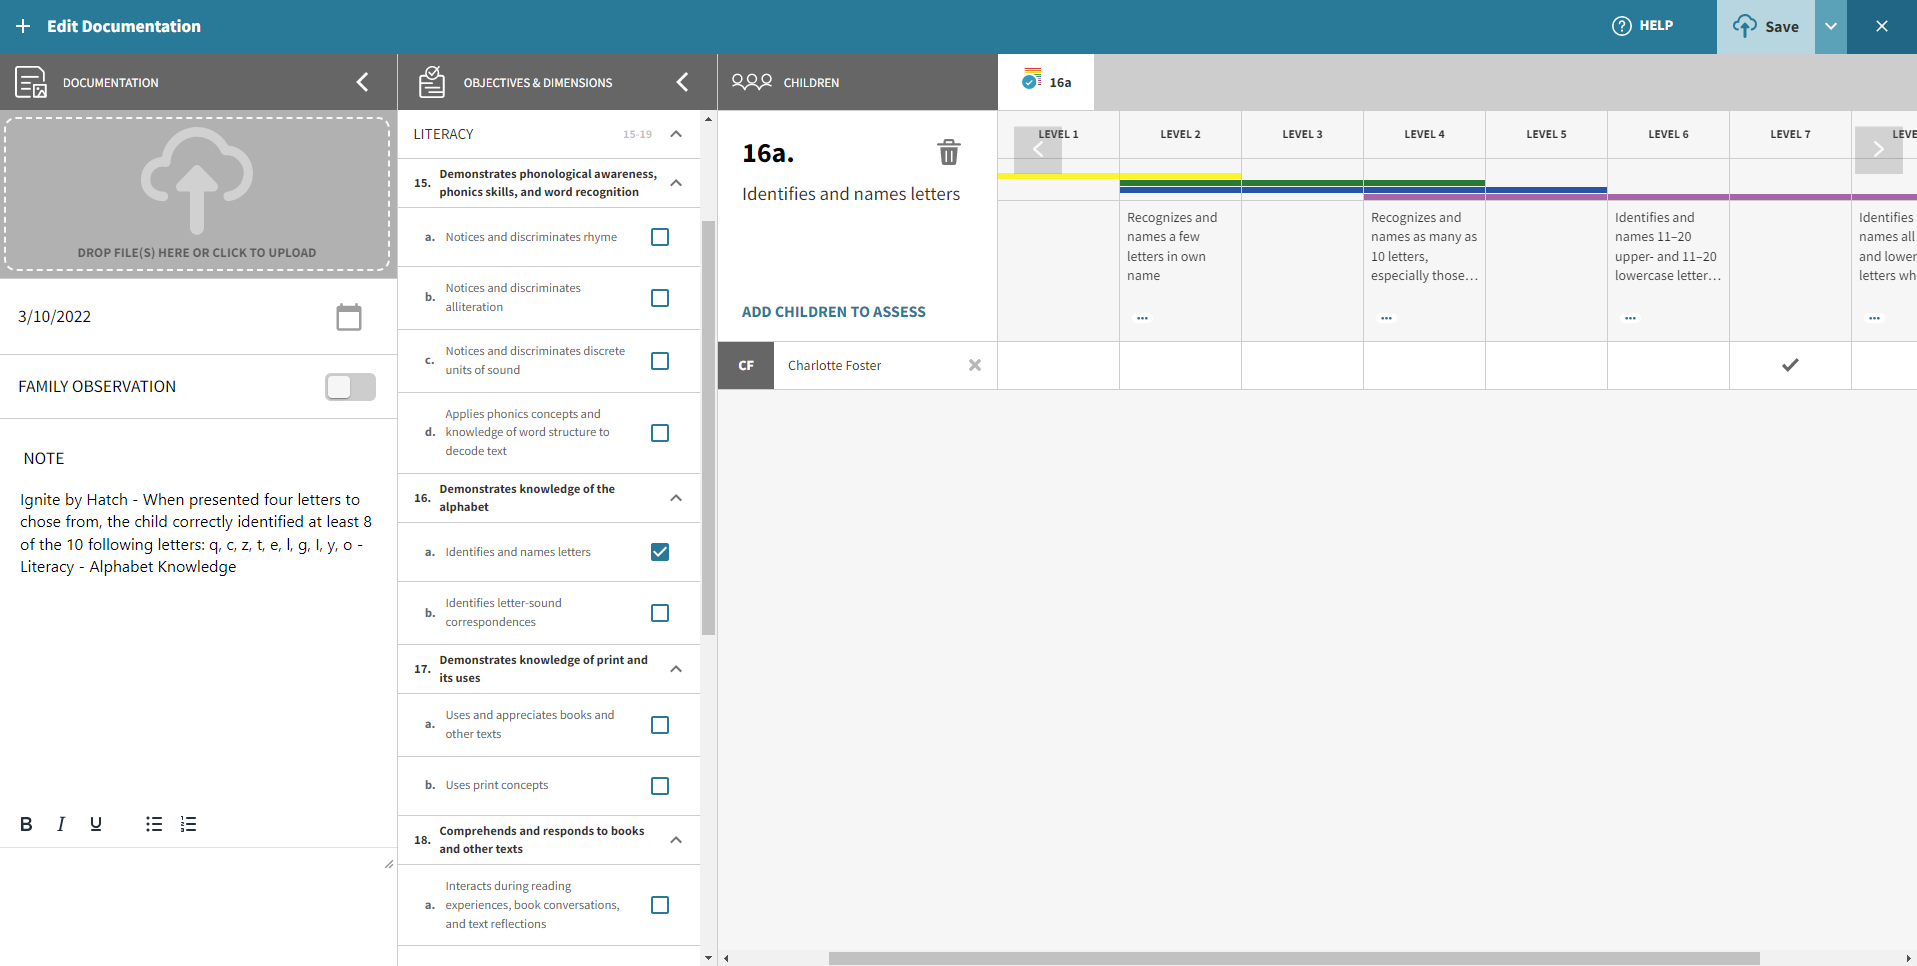
Task: Check the Uses print concepts box
Action: 660,786
